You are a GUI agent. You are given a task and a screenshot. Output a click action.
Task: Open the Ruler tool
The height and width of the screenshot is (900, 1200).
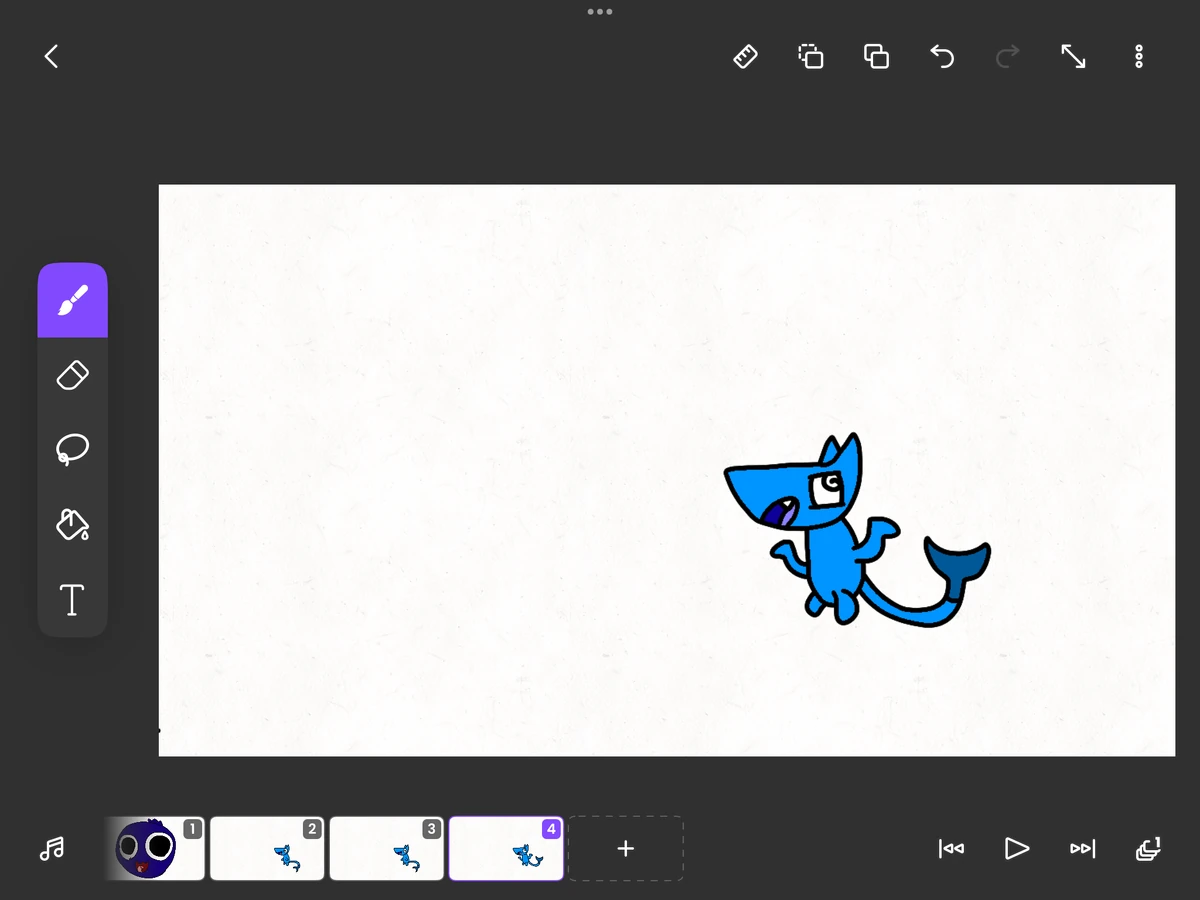coord(745,56)
